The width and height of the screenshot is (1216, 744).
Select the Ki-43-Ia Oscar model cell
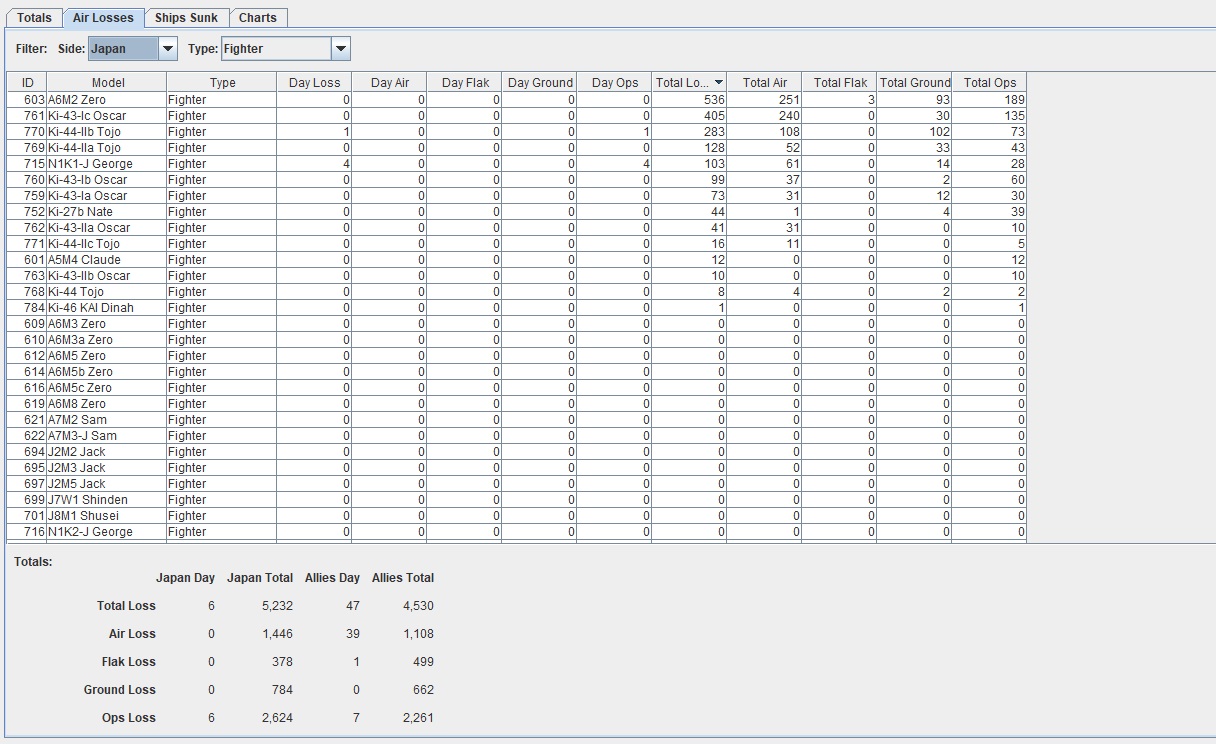[107, 196]
